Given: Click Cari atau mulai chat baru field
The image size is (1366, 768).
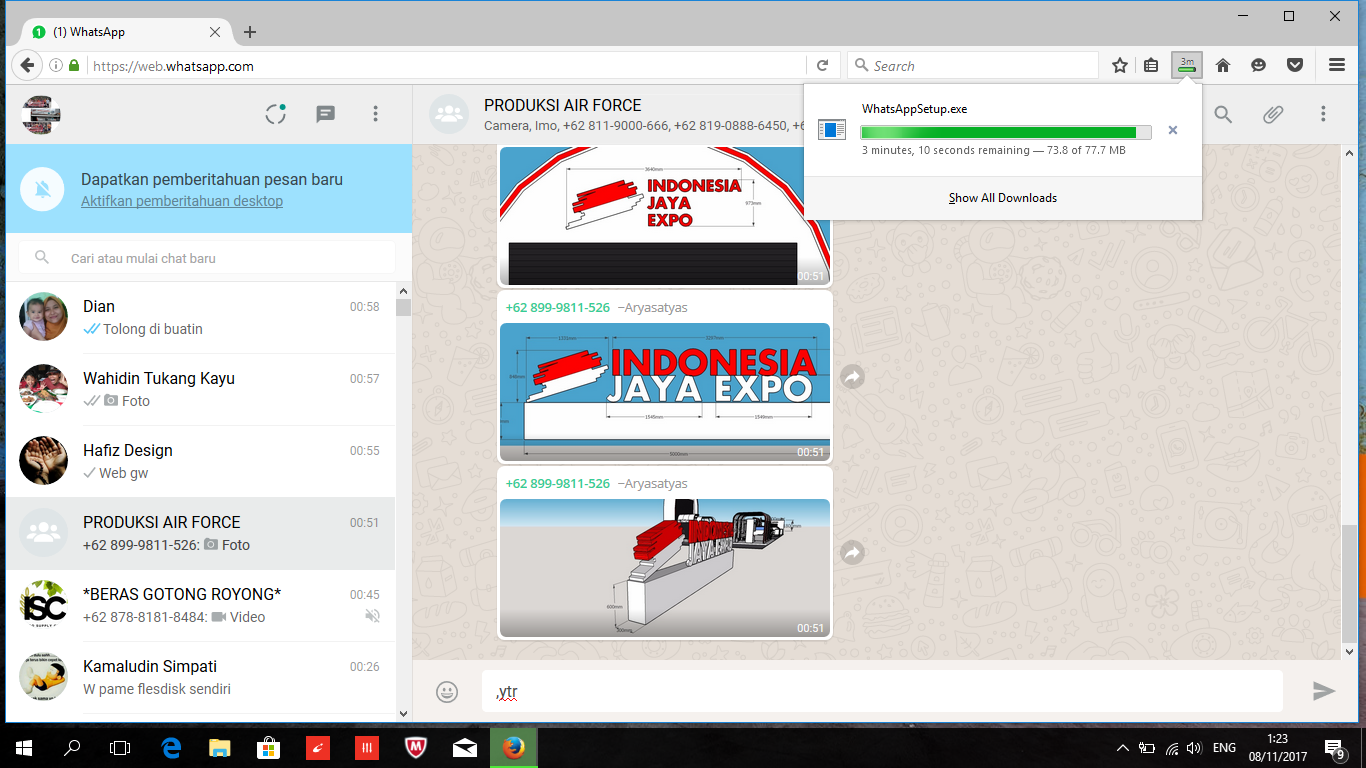Looking at the screenshot, I should [x=207, y=258].
